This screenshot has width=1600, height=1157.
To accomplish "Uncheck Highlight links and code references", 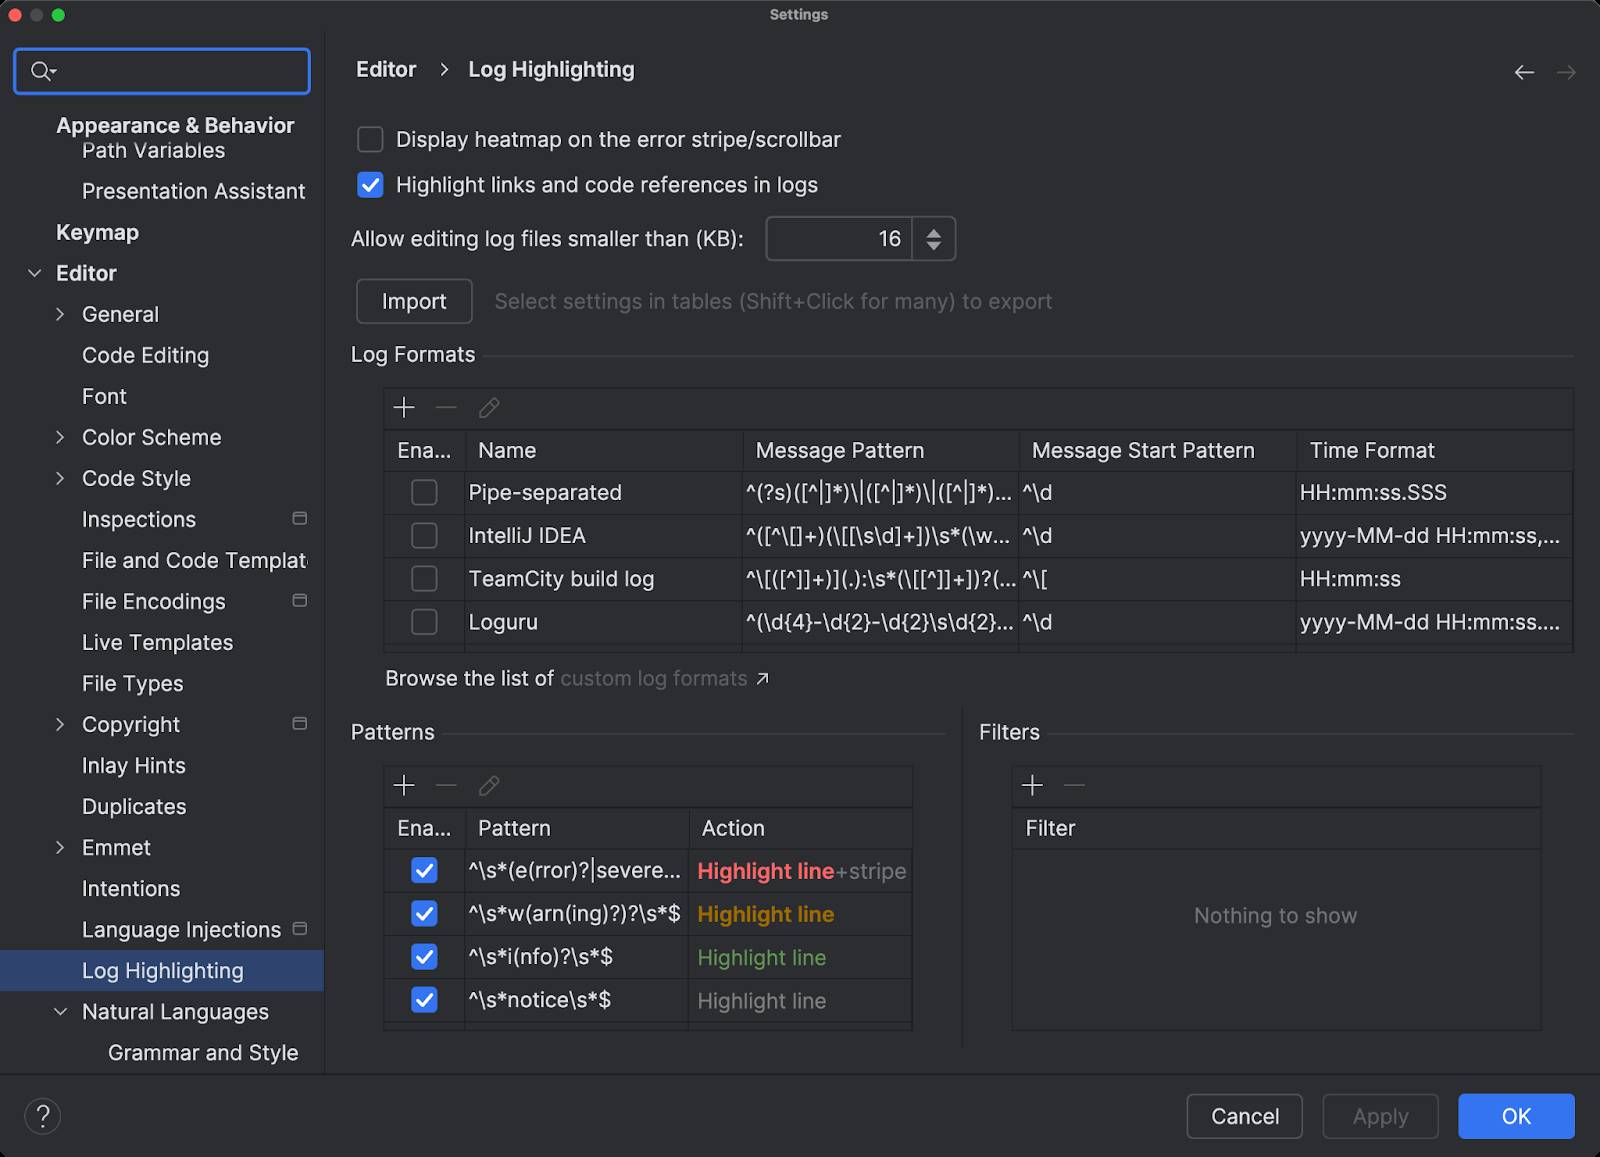I will coord(370,185).
